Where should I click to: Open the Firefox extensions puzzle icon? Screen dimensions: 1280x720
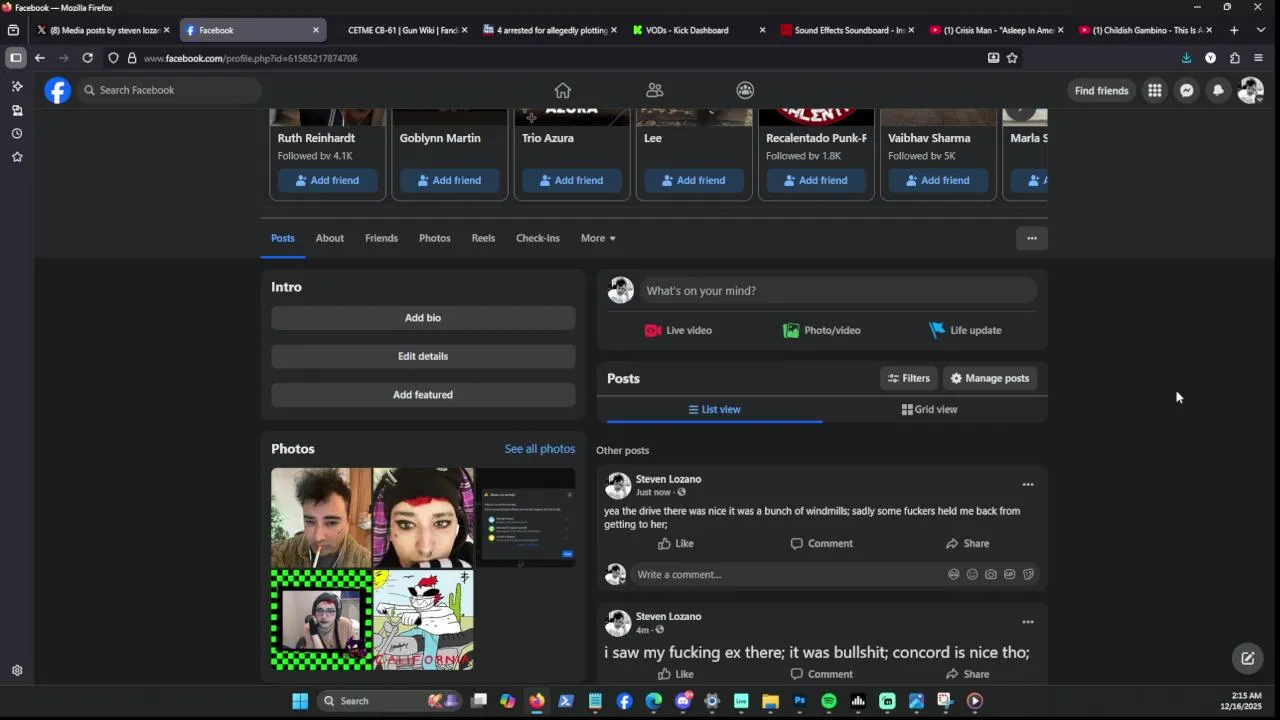point(1234,58)
